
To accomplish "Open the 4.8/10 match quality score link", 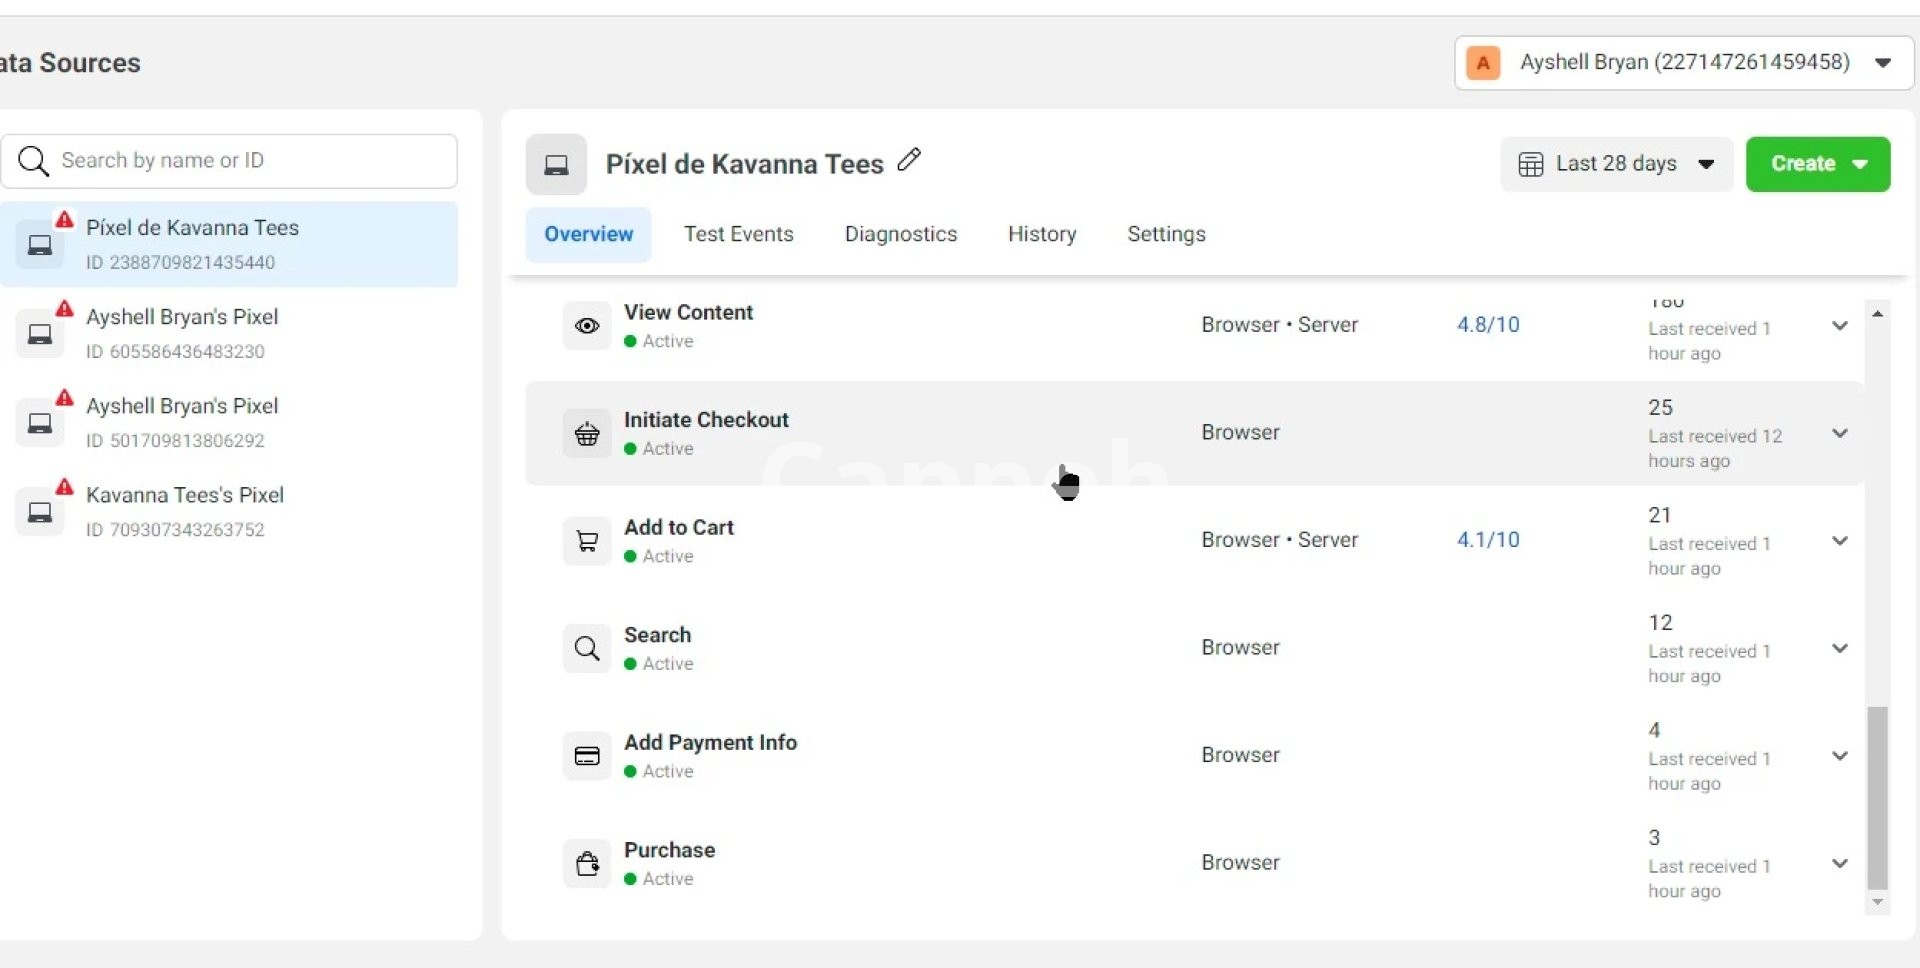I will click(x=1487, y=325).
